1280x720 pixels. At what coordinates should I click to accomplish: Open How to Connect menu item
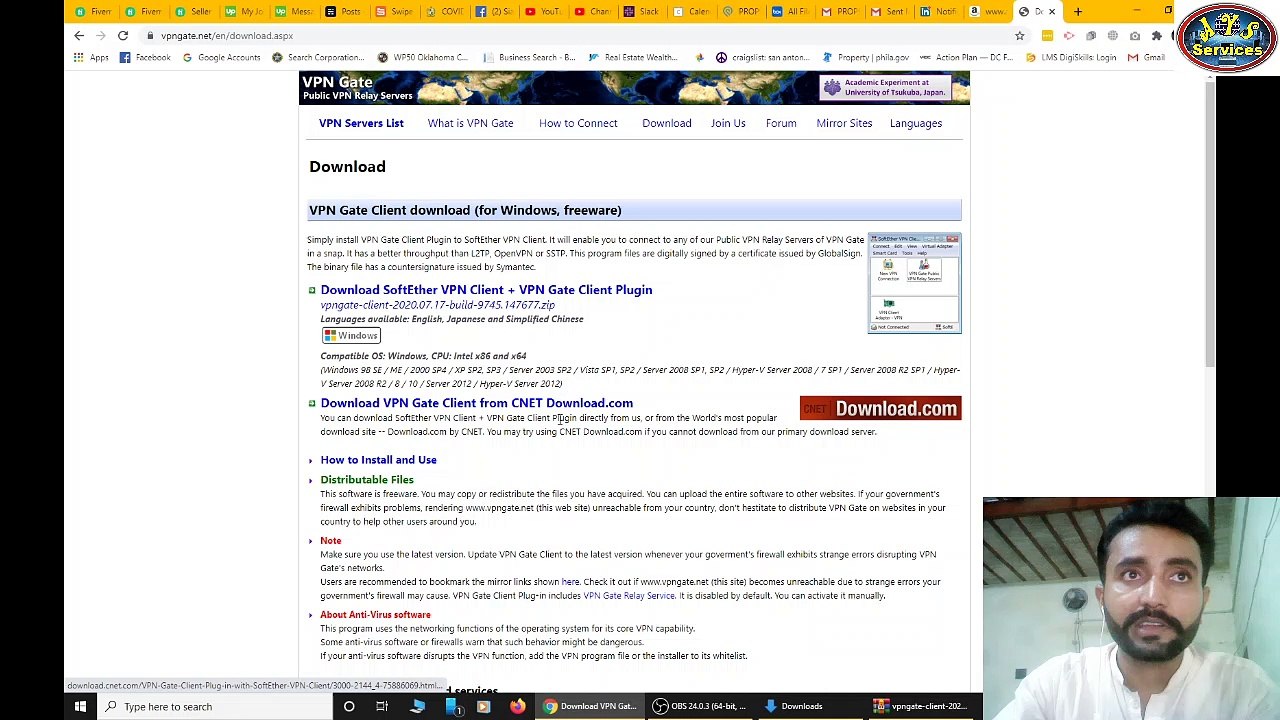(x=578, y=123)
